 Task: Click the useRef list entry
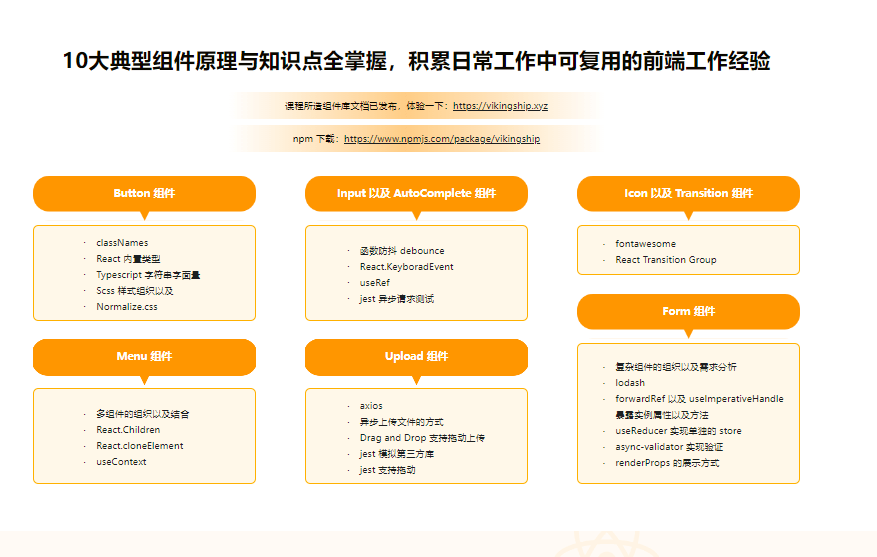tap(375, 282)
